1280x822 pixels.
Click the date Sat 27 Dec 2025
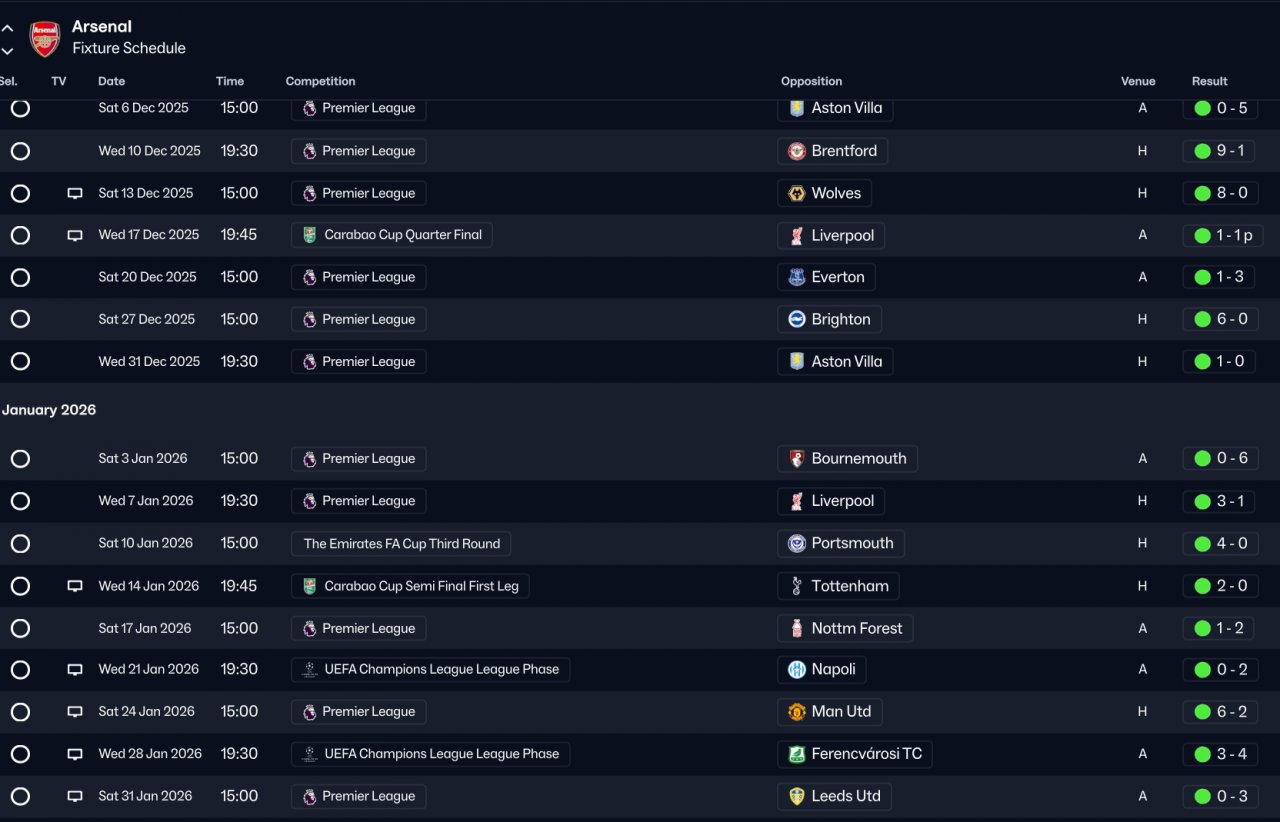(147, 319)
